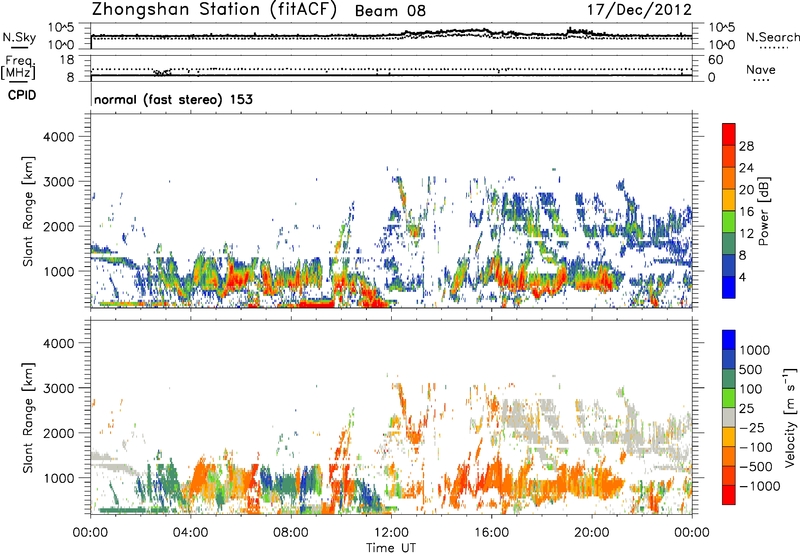Click the '12:00' time tick label
Viewport: 800px width, 554px height.
391,533
